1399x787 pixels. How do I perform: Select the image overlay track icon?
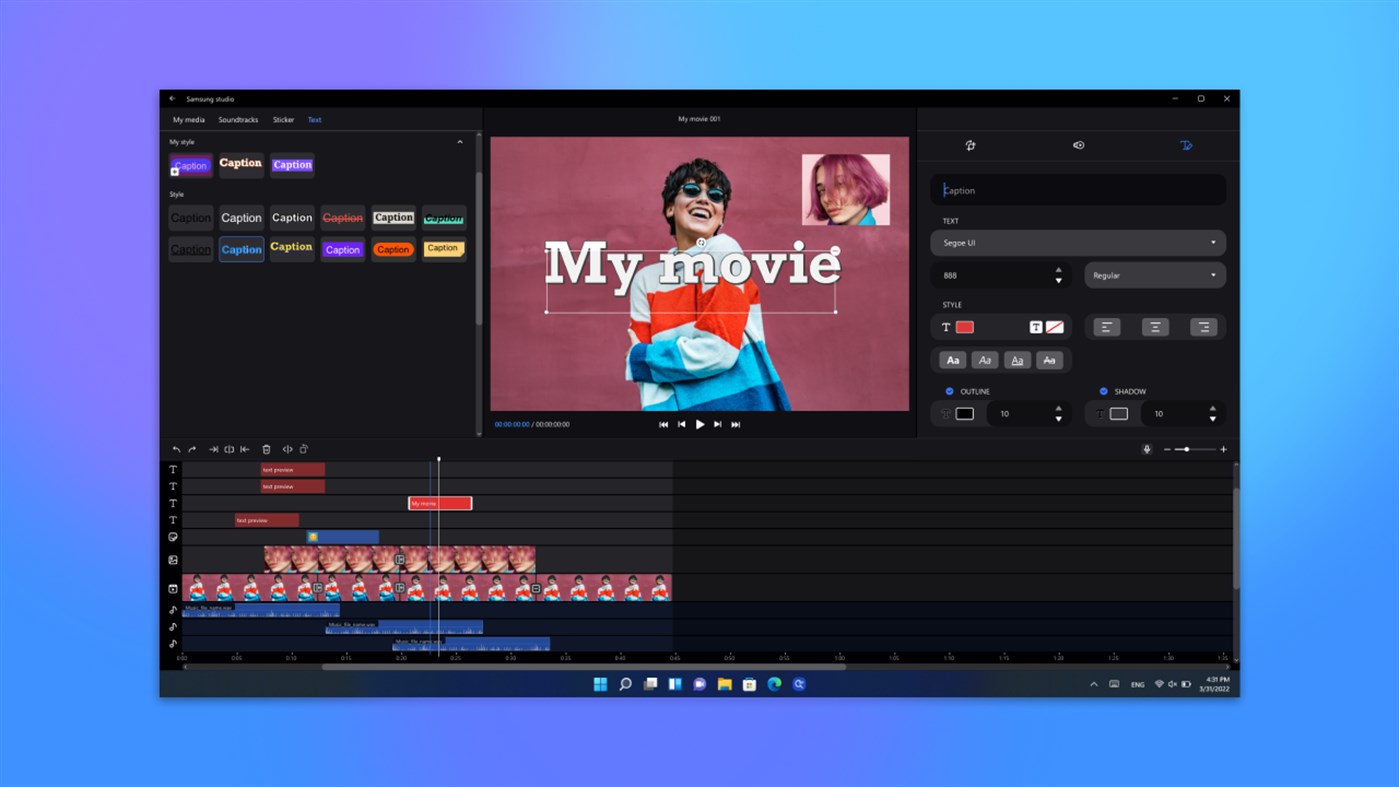point(173,560)
